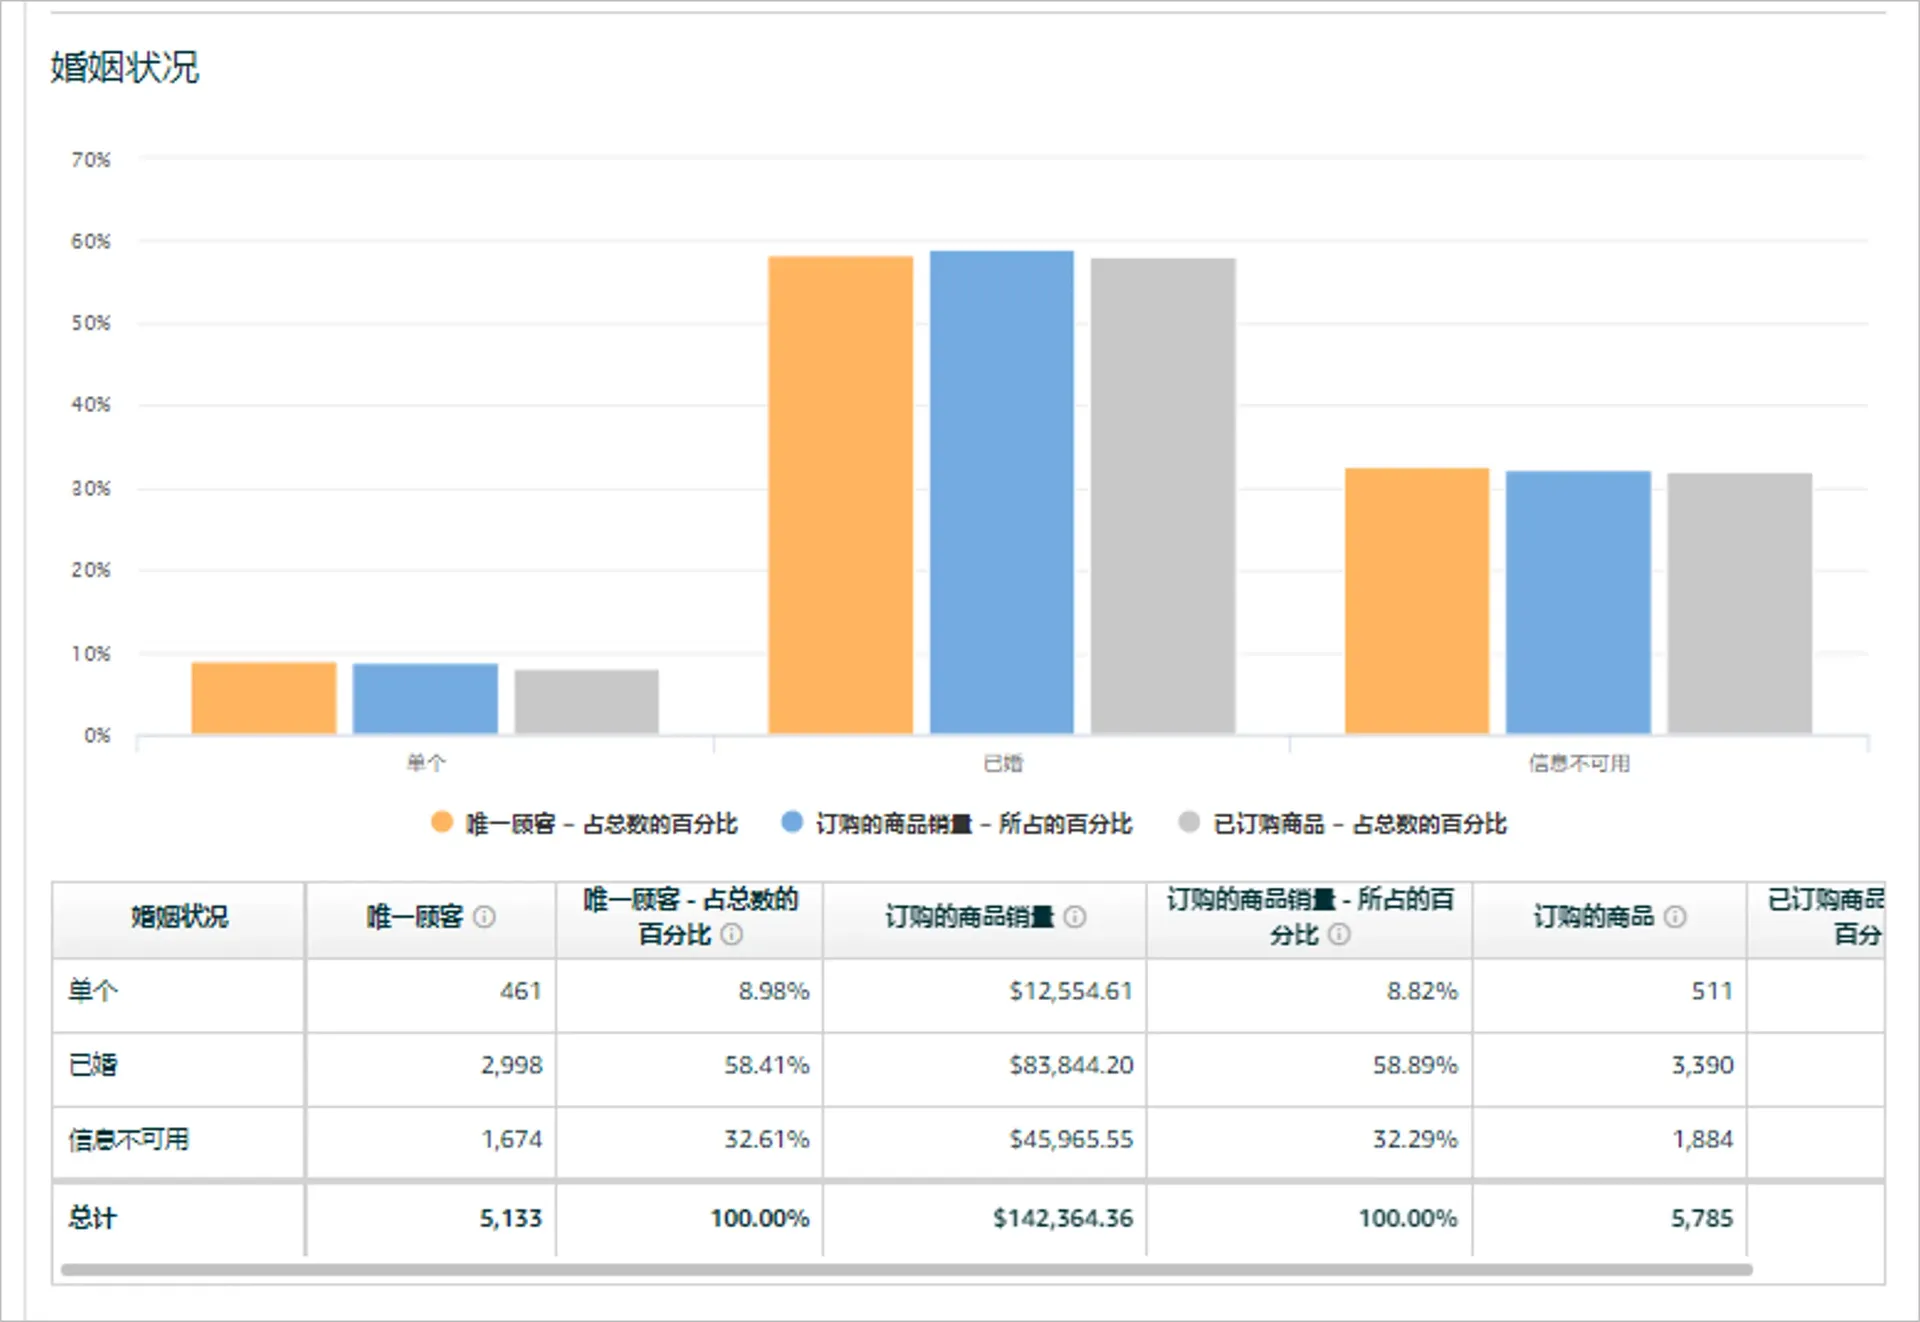Click the horizontal scrollbar under the table
Image resolution: width=1920 pixels, height=1322 pixels.
(x=906, y=1270)
